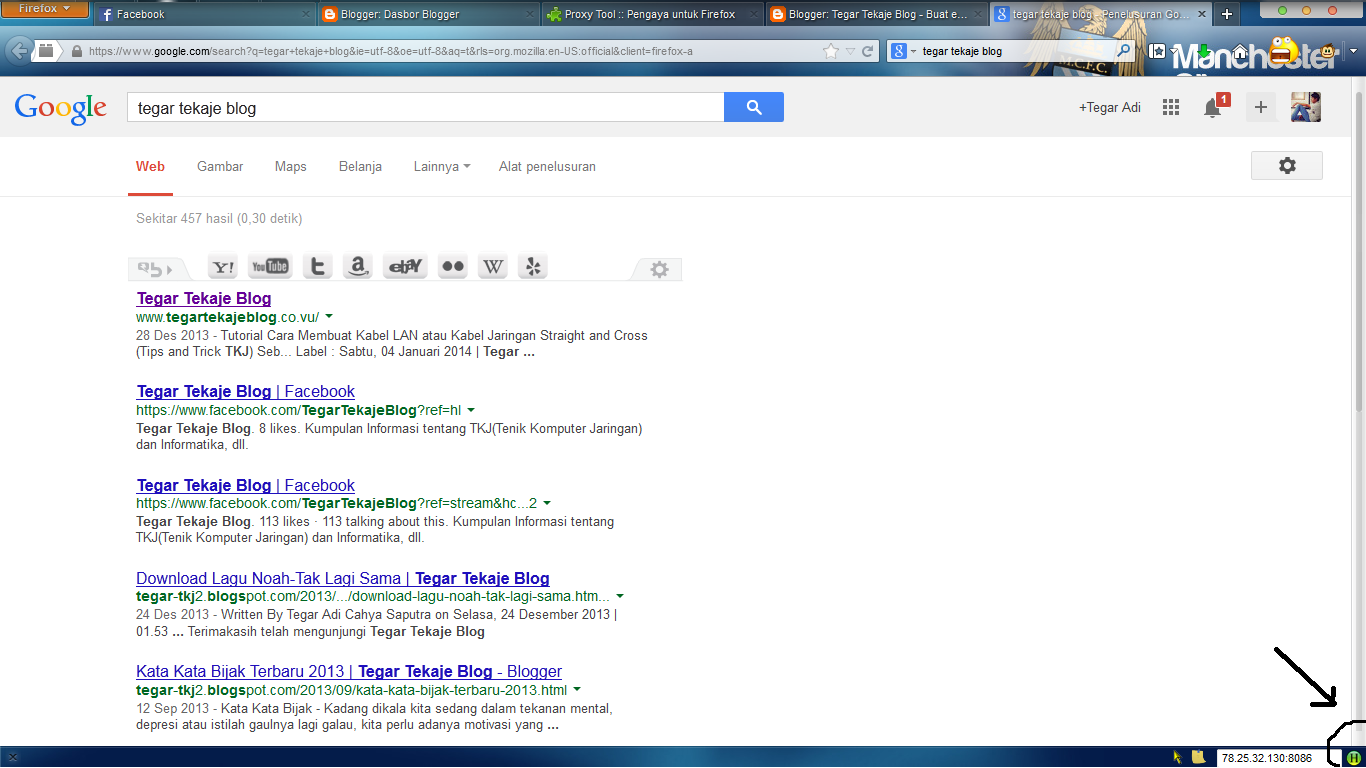Click the 'Sekitar 457 hasil (0,30 detik)' text
This screenshot has height=768, width=1366.
pyautogui.click(x=219, y=218)
